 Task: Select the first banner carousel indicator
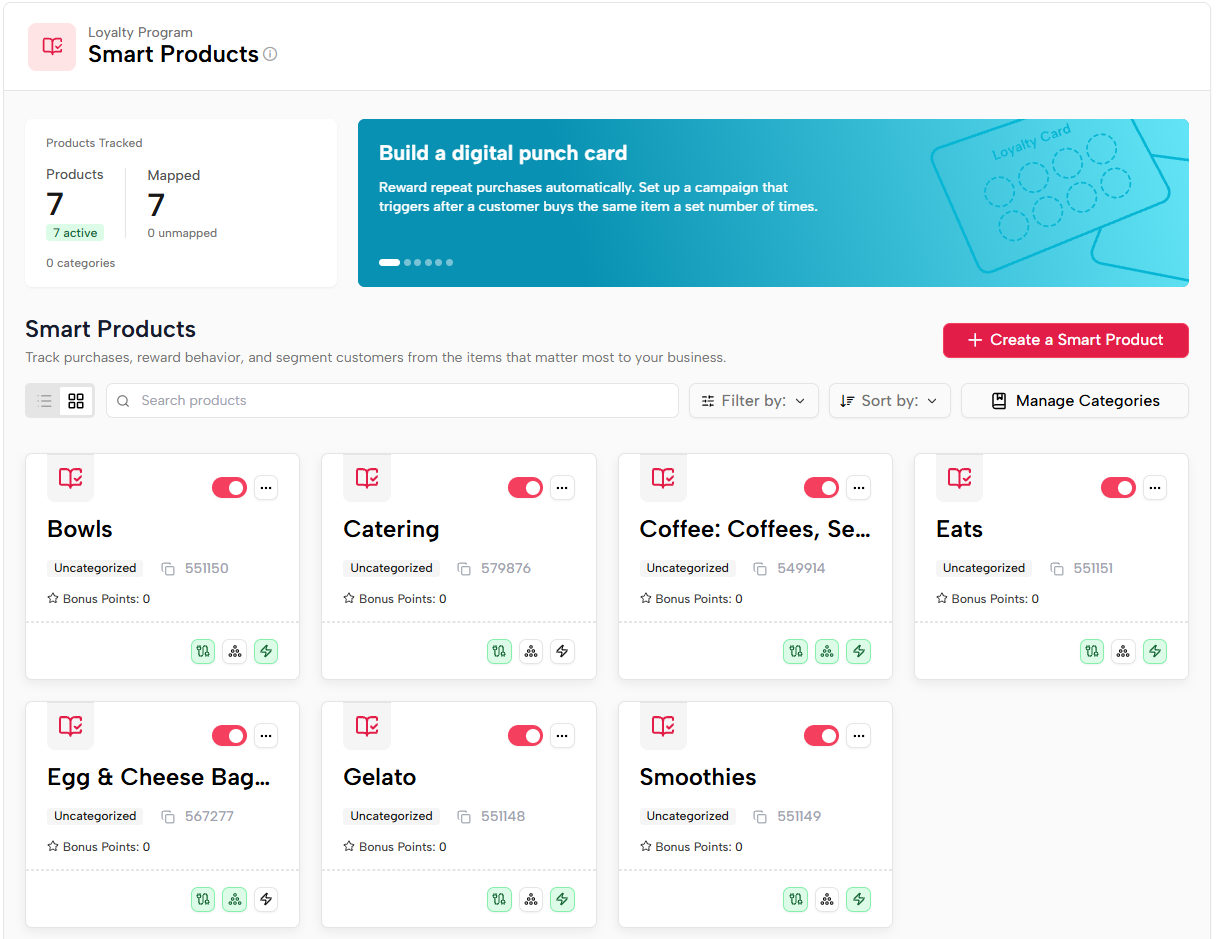pyautogui.click(x=389, y=263)
